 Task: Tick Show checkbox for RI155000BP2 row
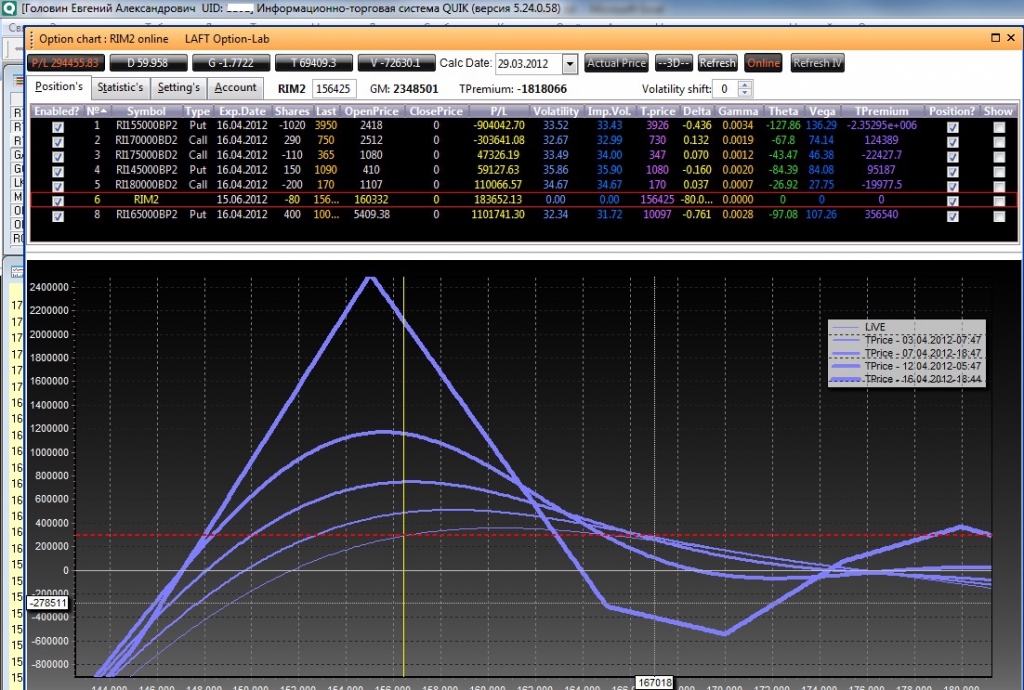coord(999,127)
